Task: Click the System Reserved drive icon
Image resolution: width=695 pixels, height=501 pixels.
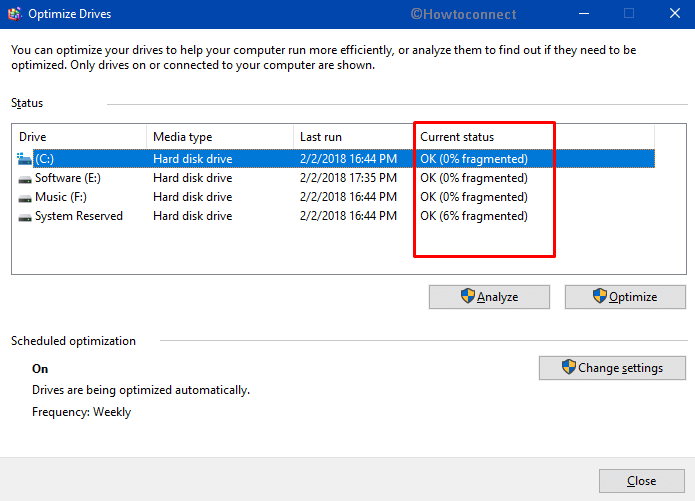Action: coord(24,217)
